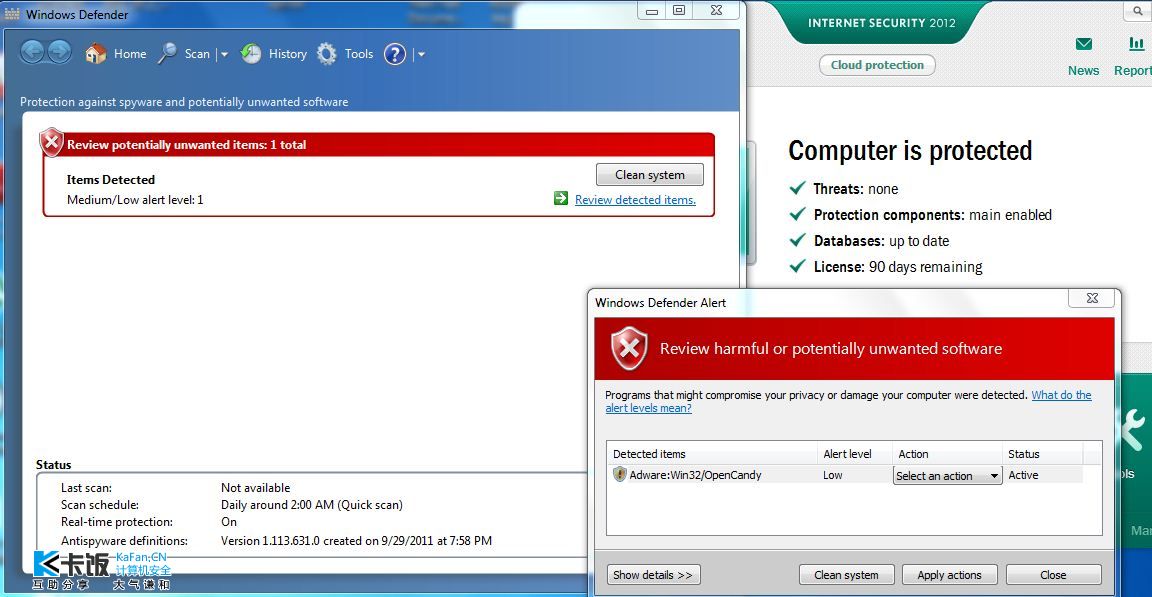Click the Kaspersky search magnifier icon
1152x597 pixels.
[1138, 11]
